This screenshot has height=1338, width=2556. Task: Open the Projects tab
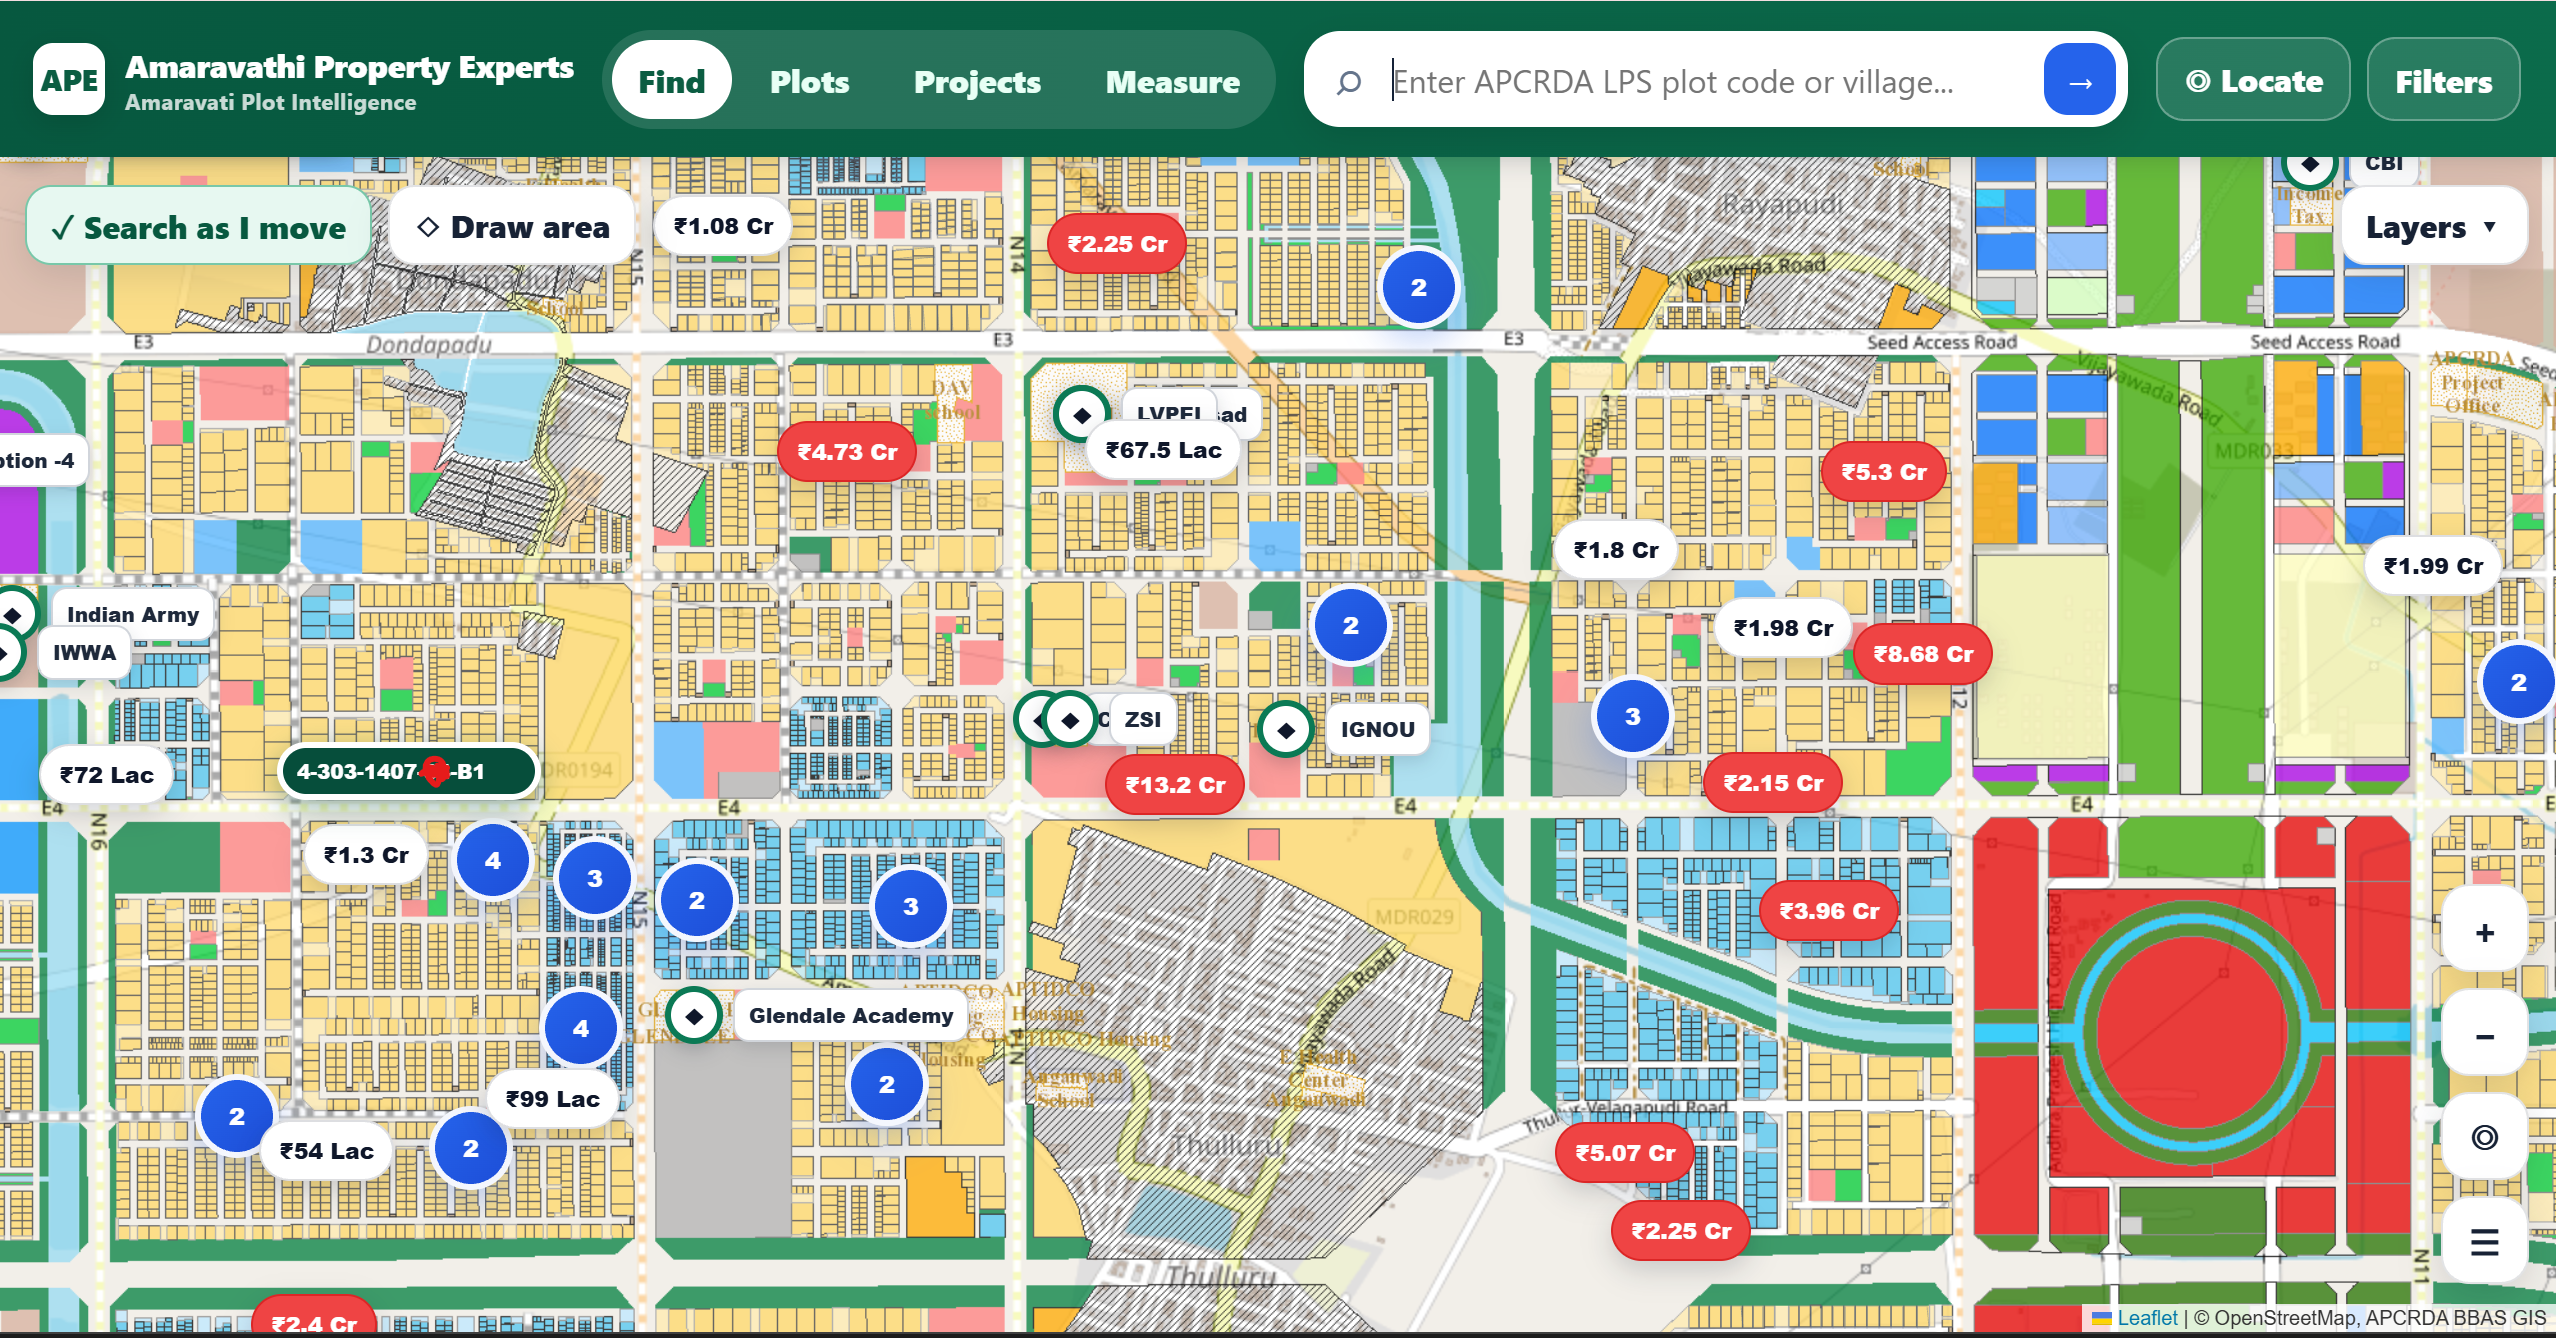coord(978,81)
